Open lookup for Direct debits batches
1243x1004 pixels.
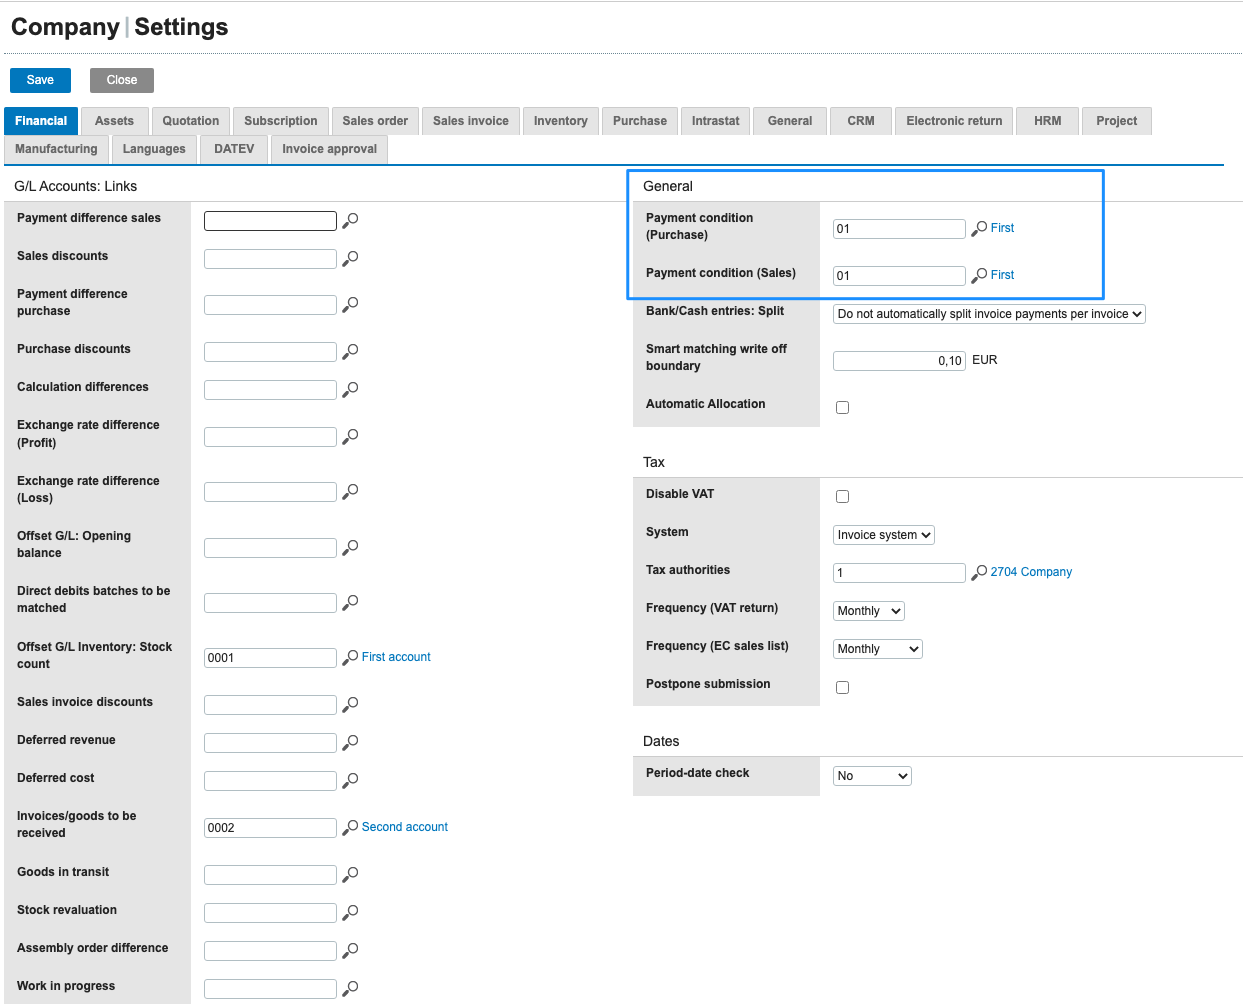click(350, 602)
